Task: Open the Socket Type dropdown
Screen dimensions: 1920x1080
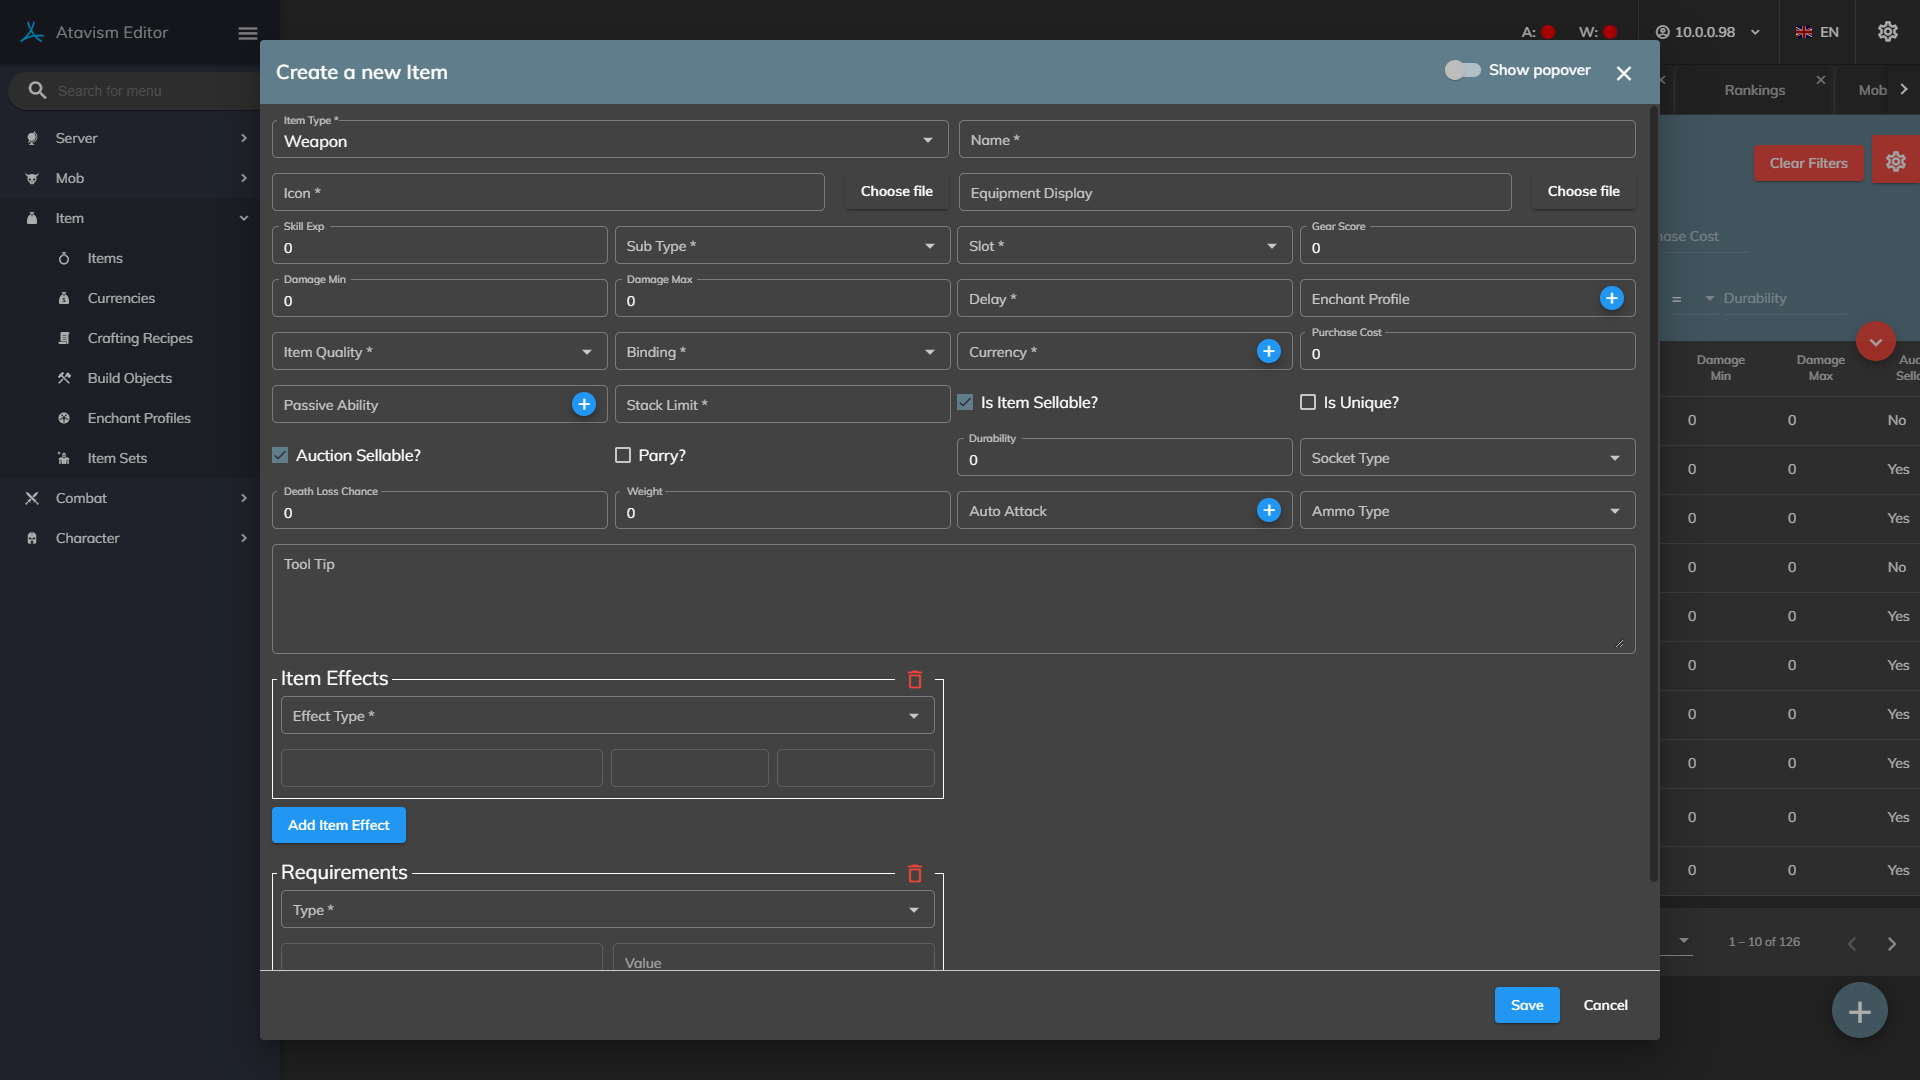Action: [1466, 458]
